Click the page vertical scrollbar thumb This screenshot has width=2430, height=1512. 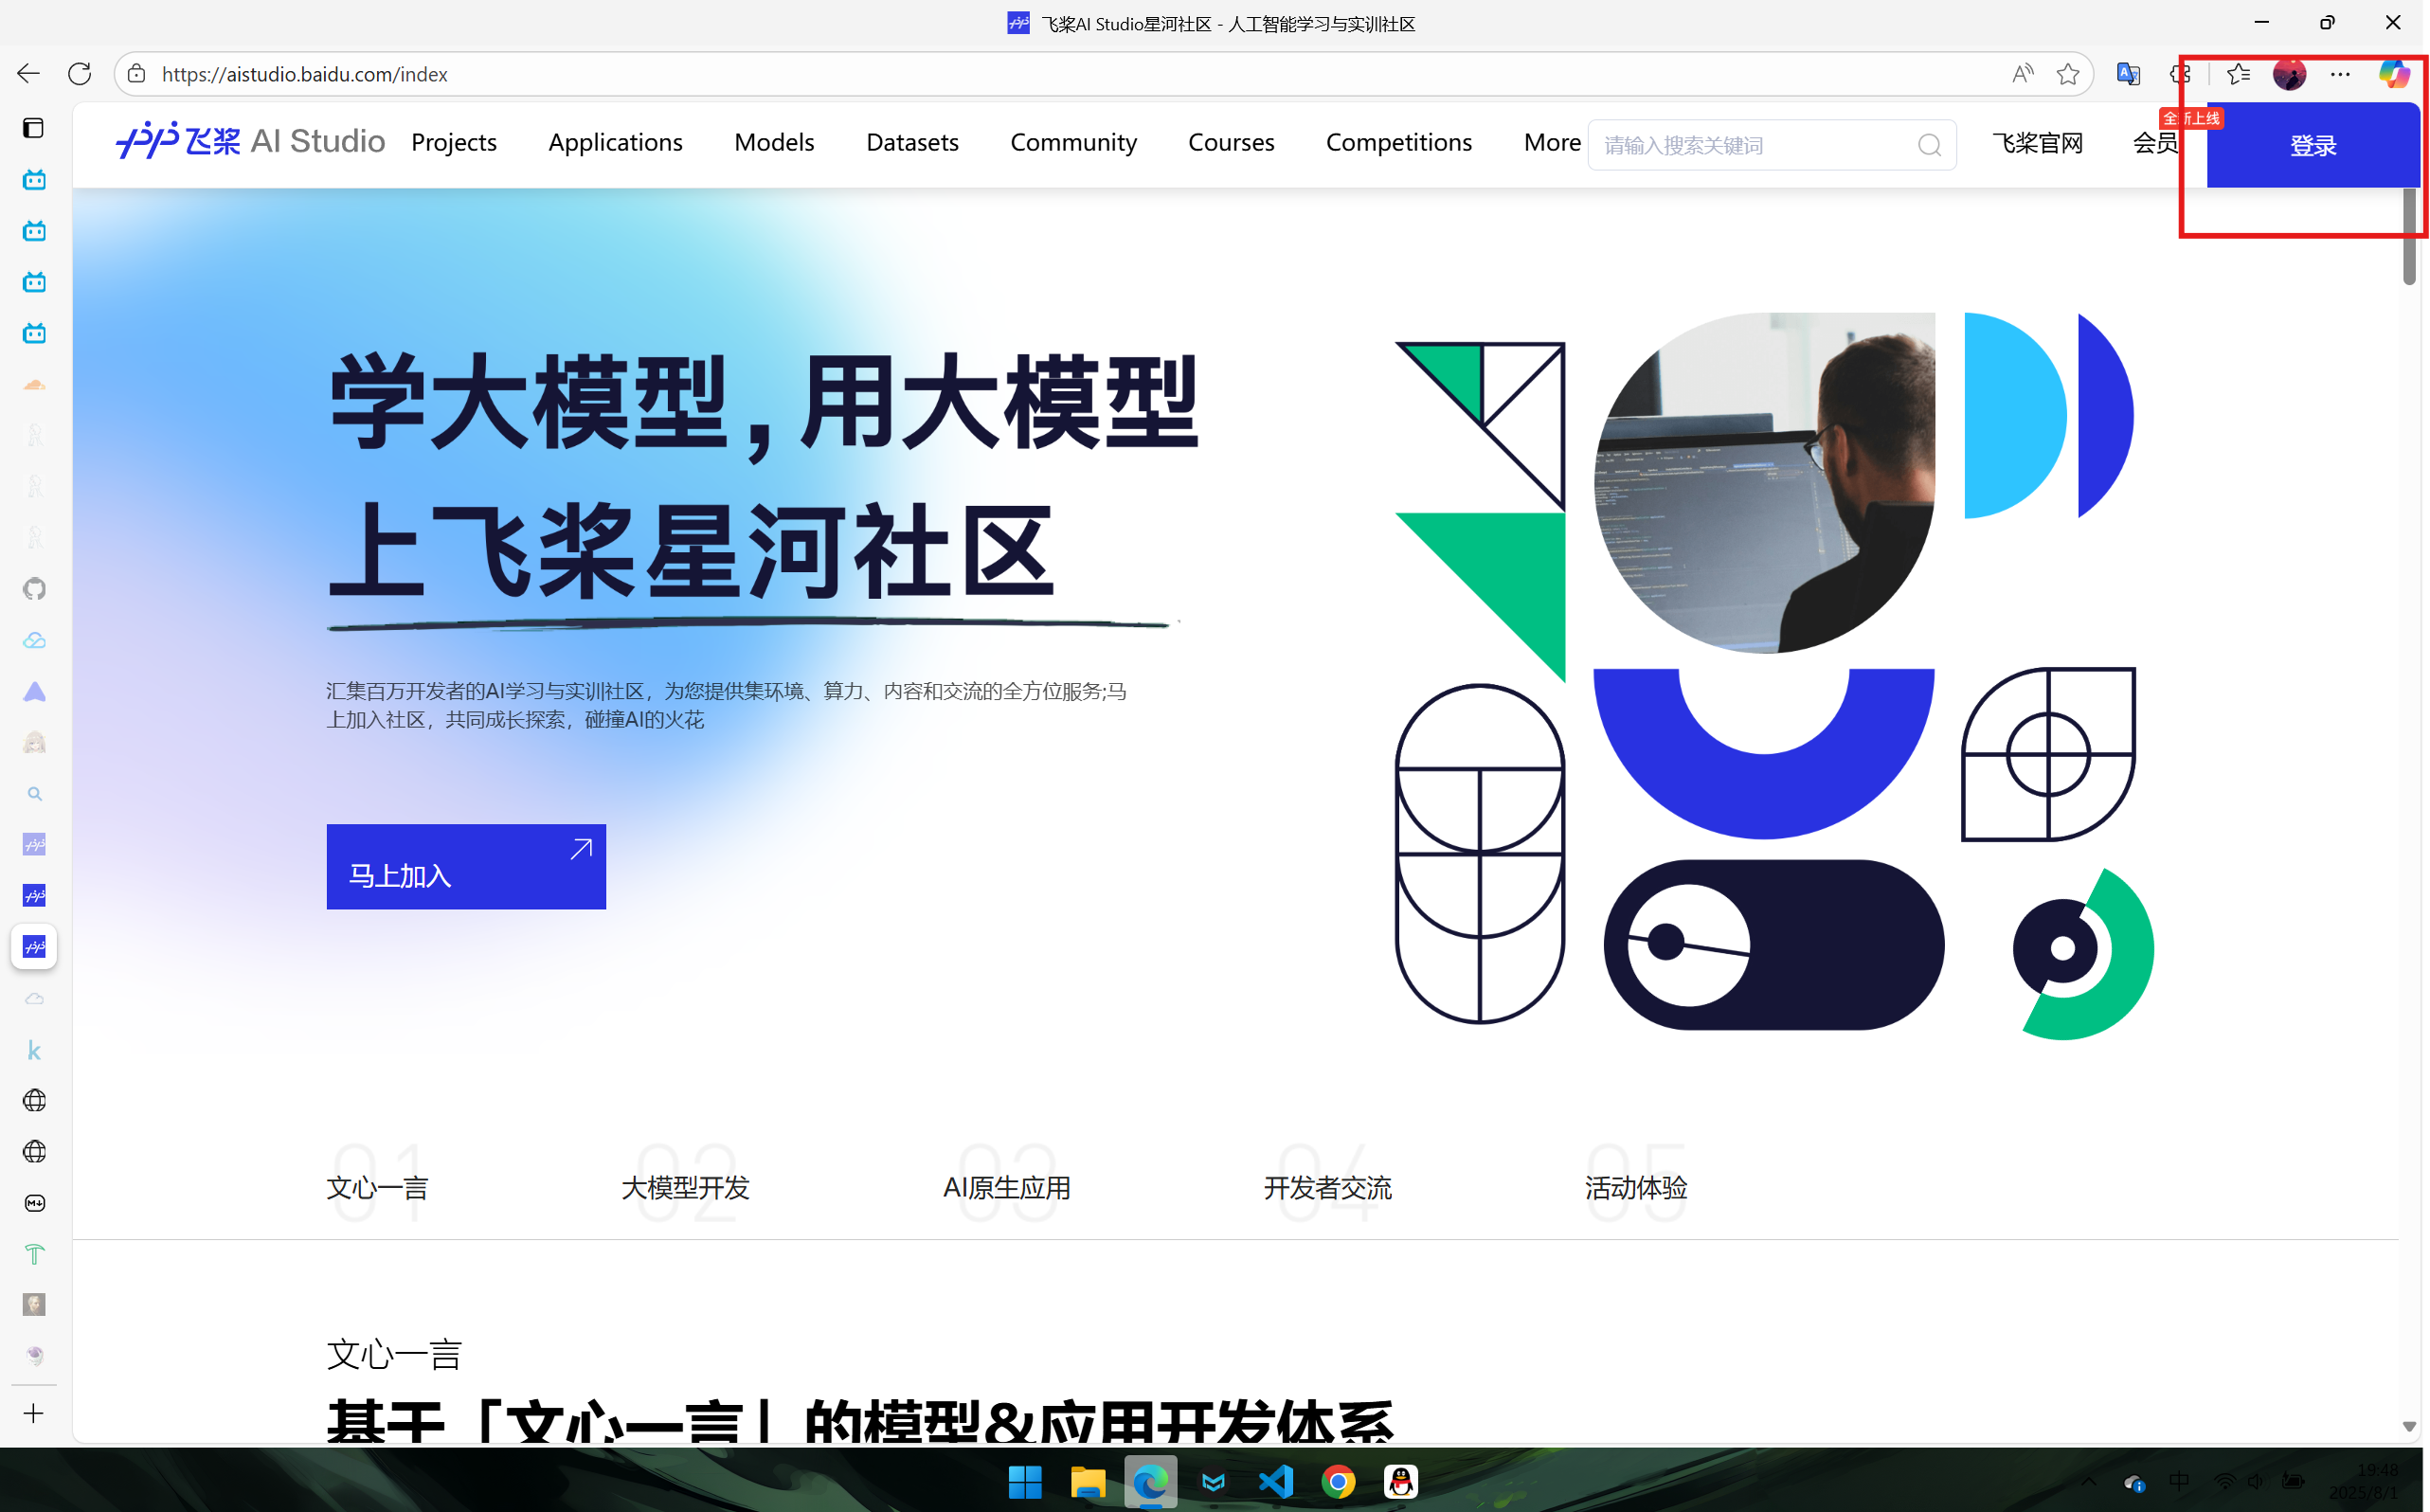point(2408,236)
